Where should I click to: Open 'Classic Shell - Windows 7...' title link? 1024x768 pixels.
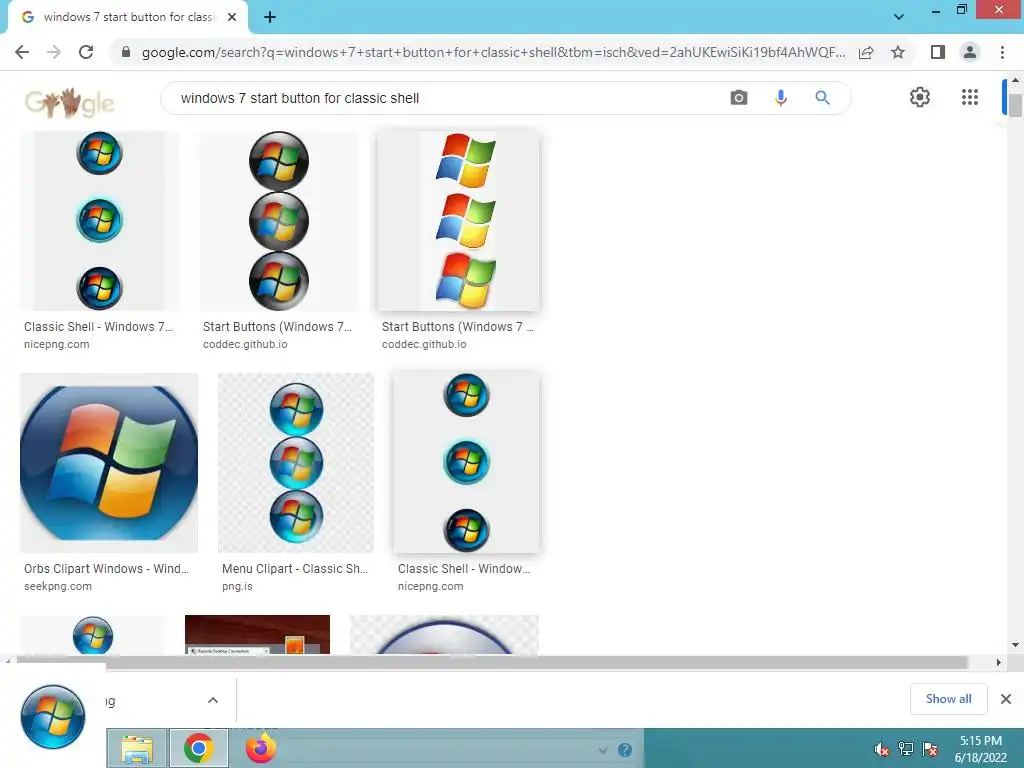tap(98, 327)
